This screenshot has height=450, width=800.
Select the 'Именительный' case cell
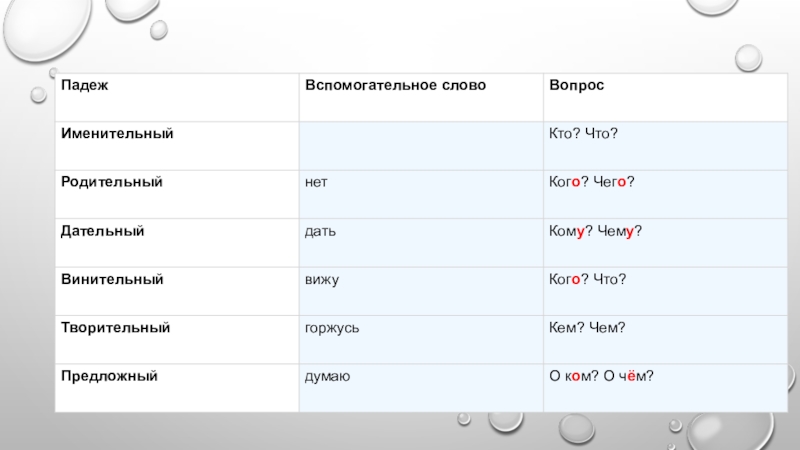118,133
